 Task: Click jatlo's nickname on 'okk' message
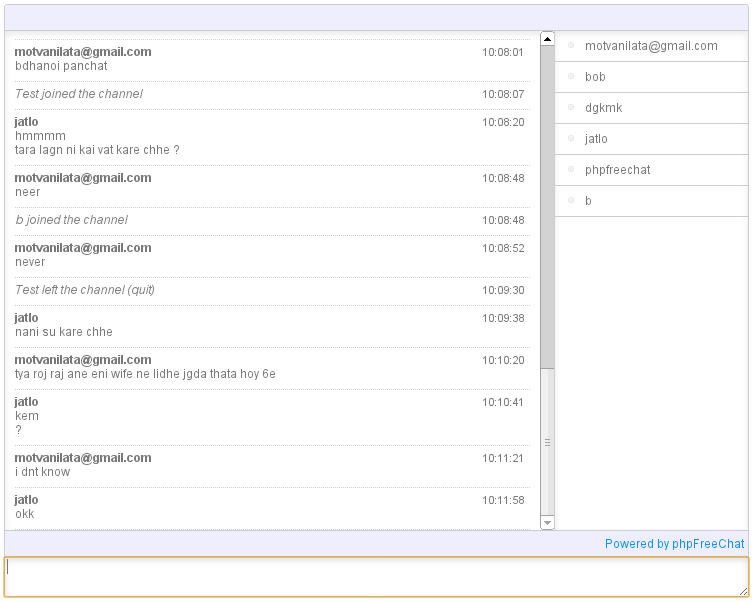(26, 500)
